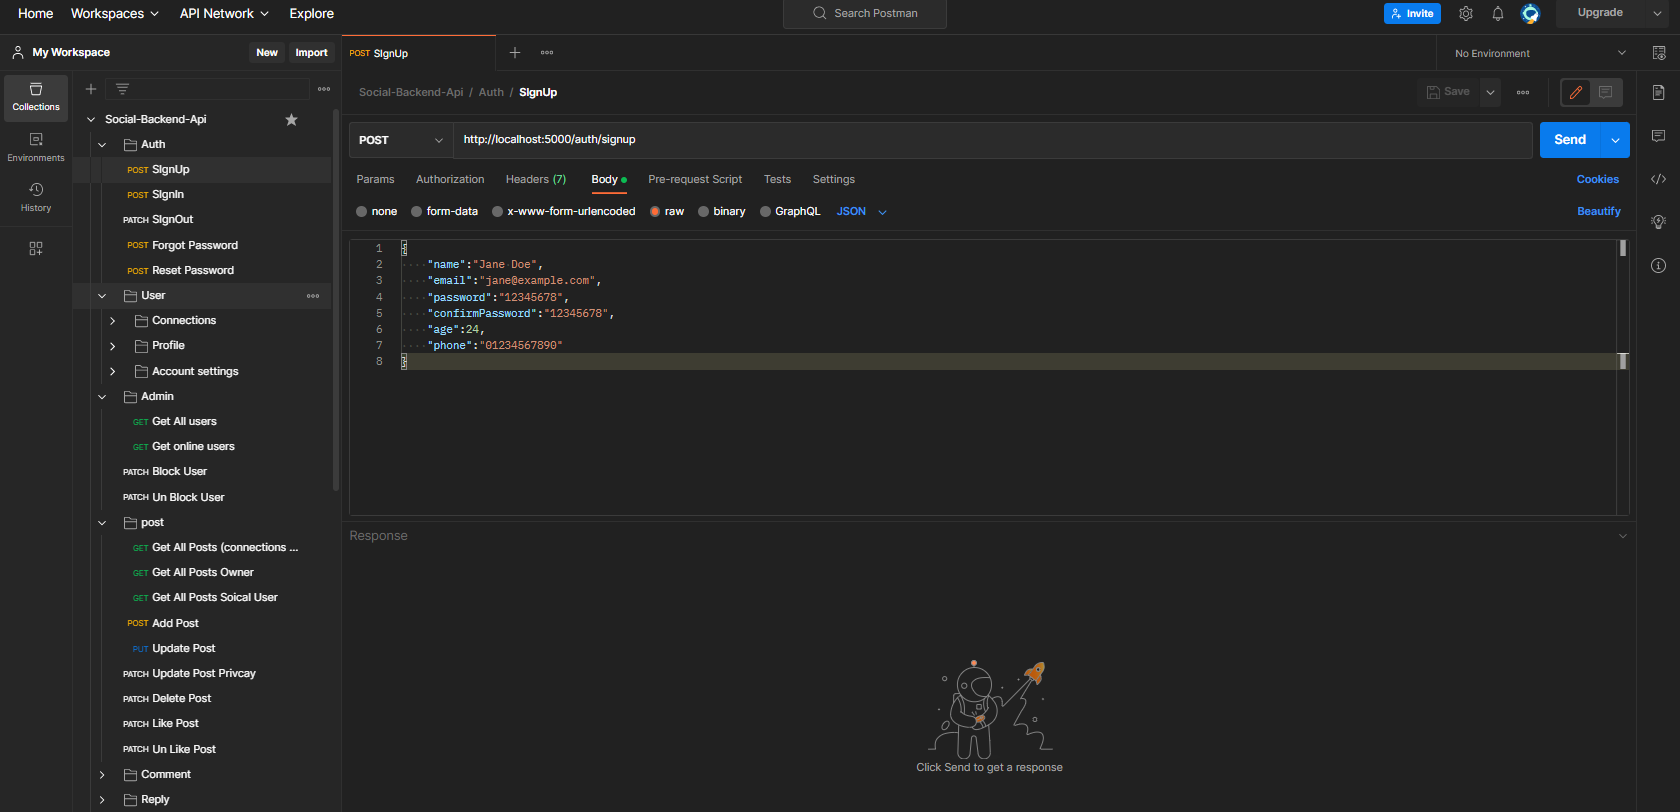Screen dimensions: 1680x812
Task: Open the related requests lightbulb icon
Action: point(1659,222)
